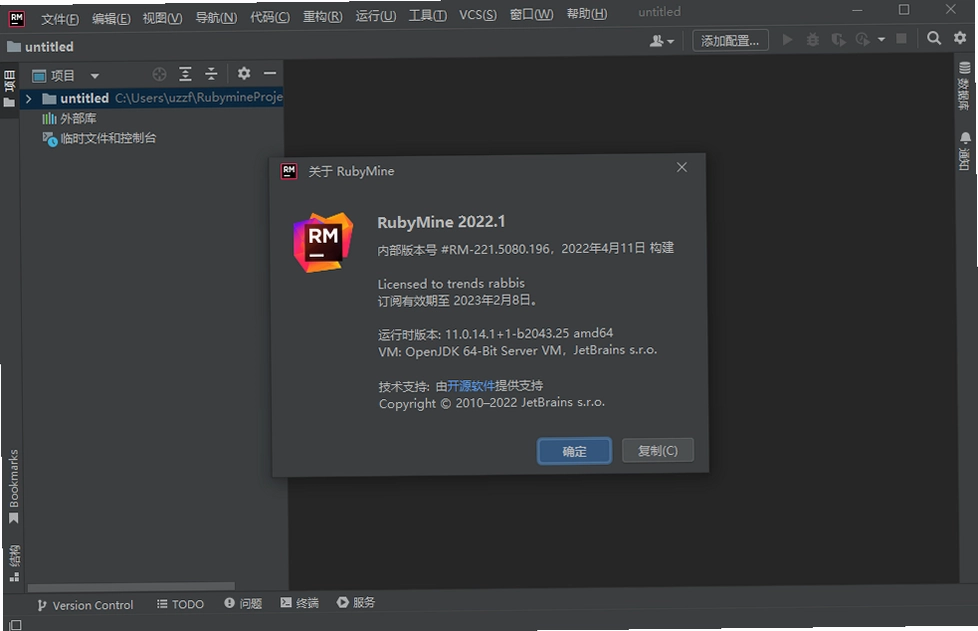Screen dimensions: 978x631
Task: Click the RubyMine logo in title bar
Action: [x=17, y=19]
